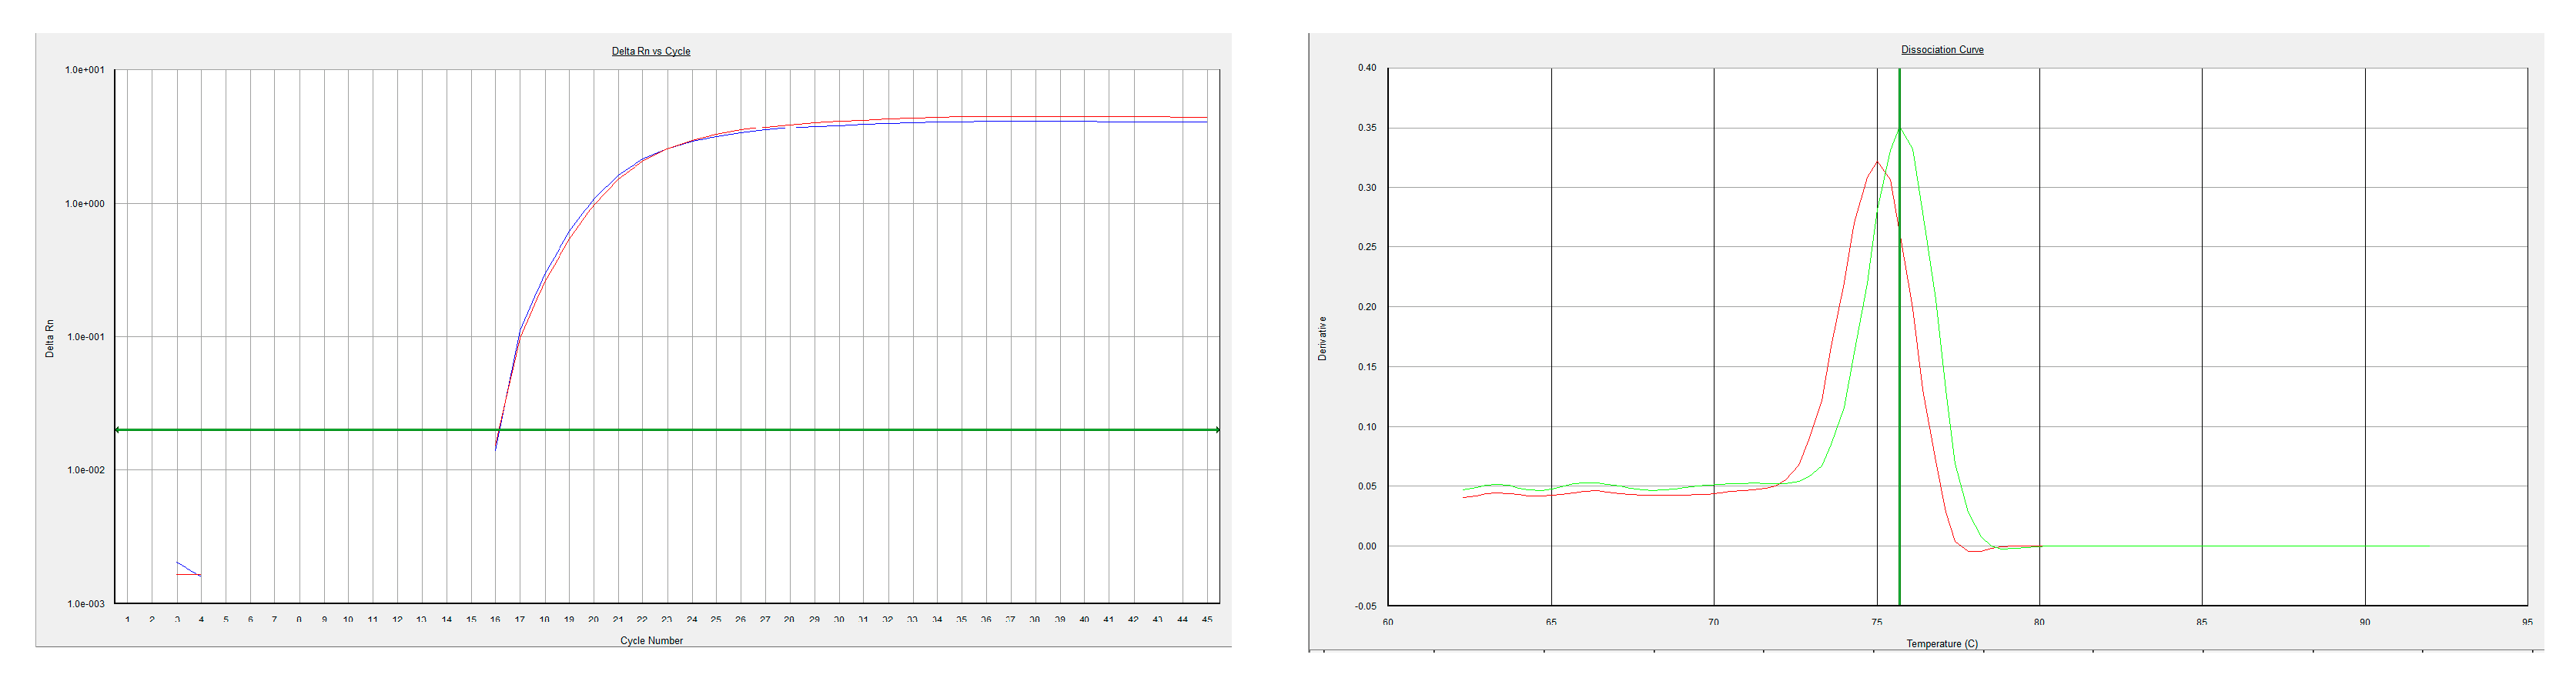Click the vertical 'Derivative' y-axis label

[1322, 338]
